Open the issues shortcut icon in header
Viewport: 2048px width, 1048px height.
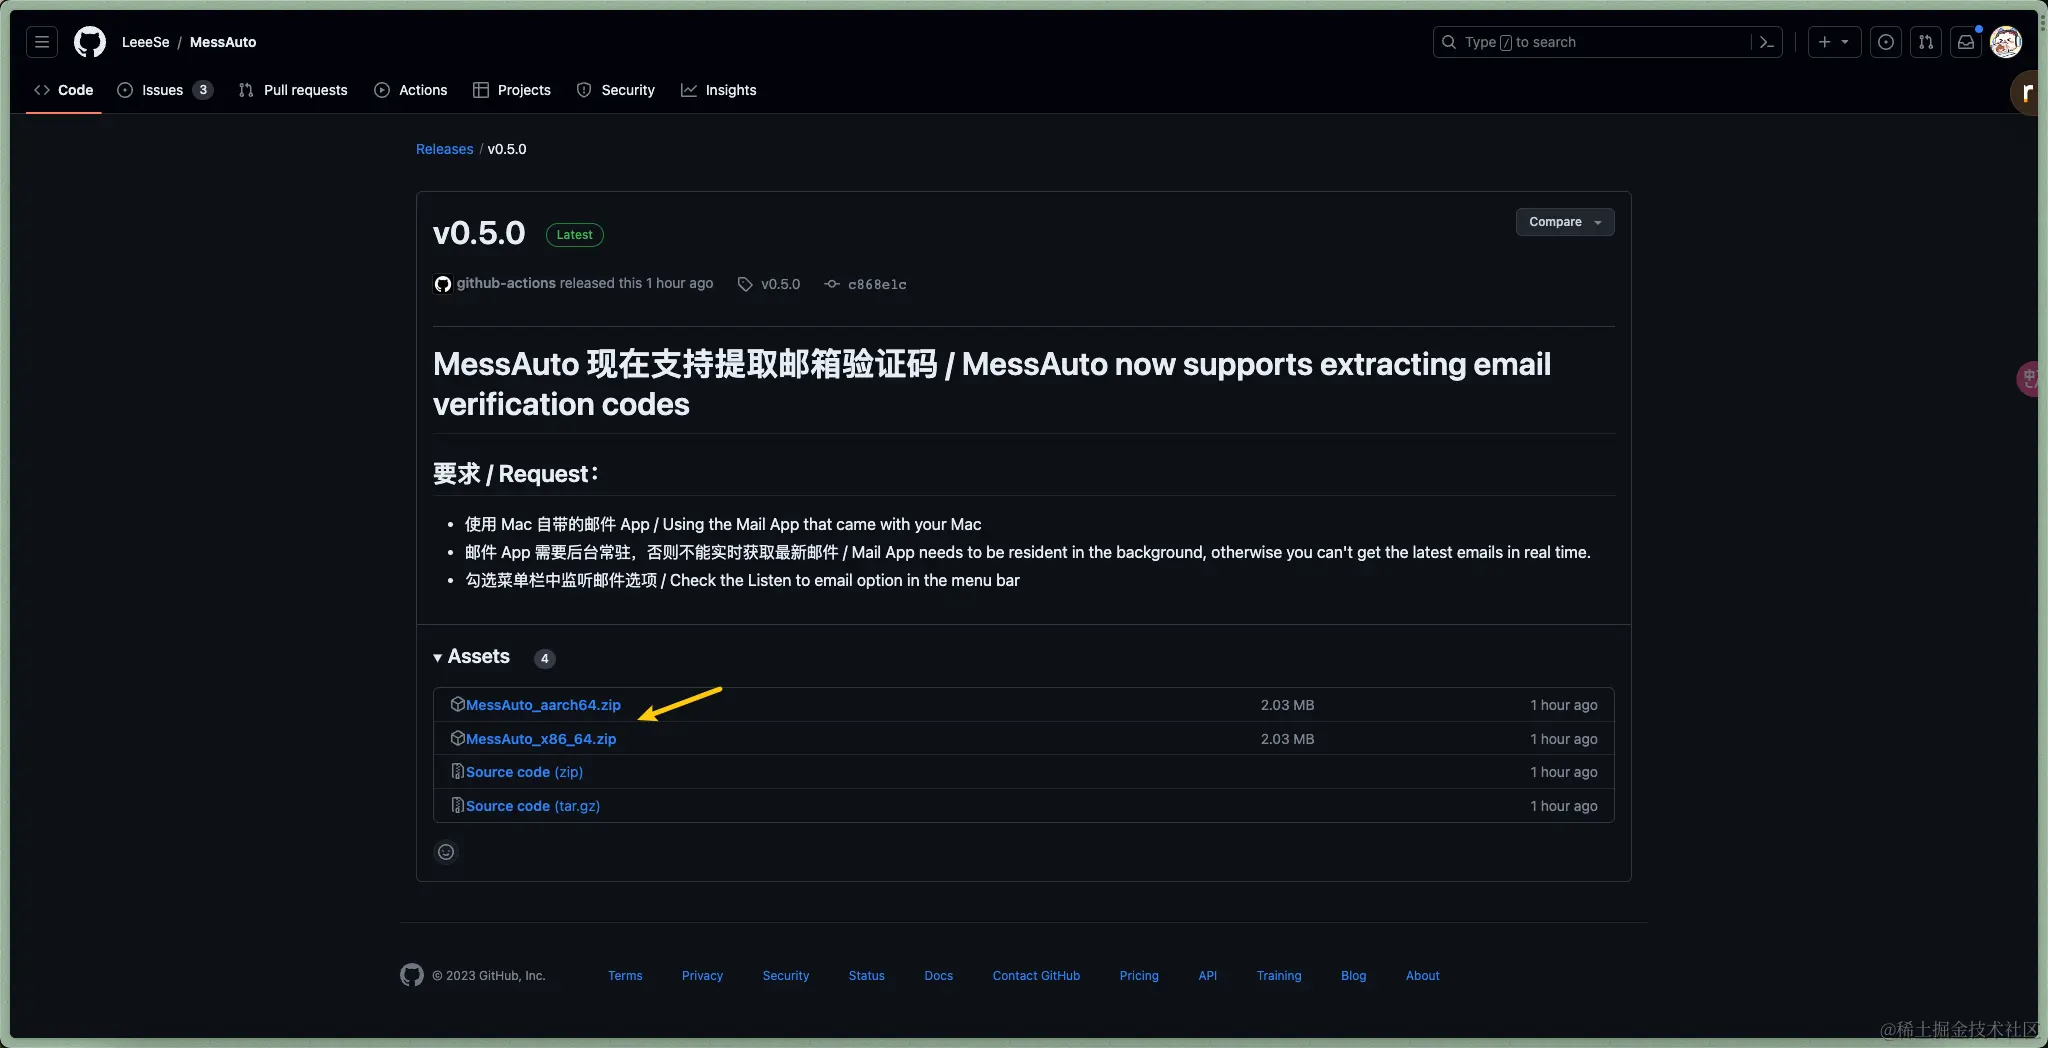tap(1886, 42)
